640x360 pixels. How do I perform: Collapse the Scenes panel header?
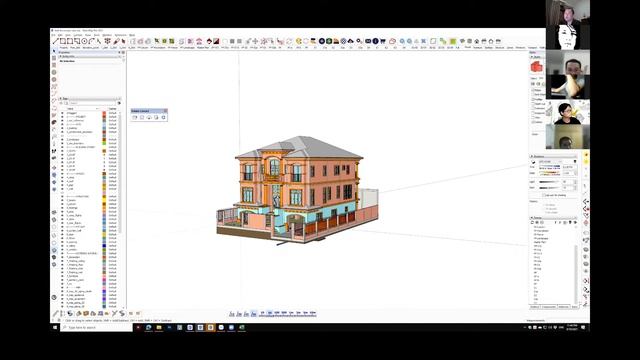553,218
